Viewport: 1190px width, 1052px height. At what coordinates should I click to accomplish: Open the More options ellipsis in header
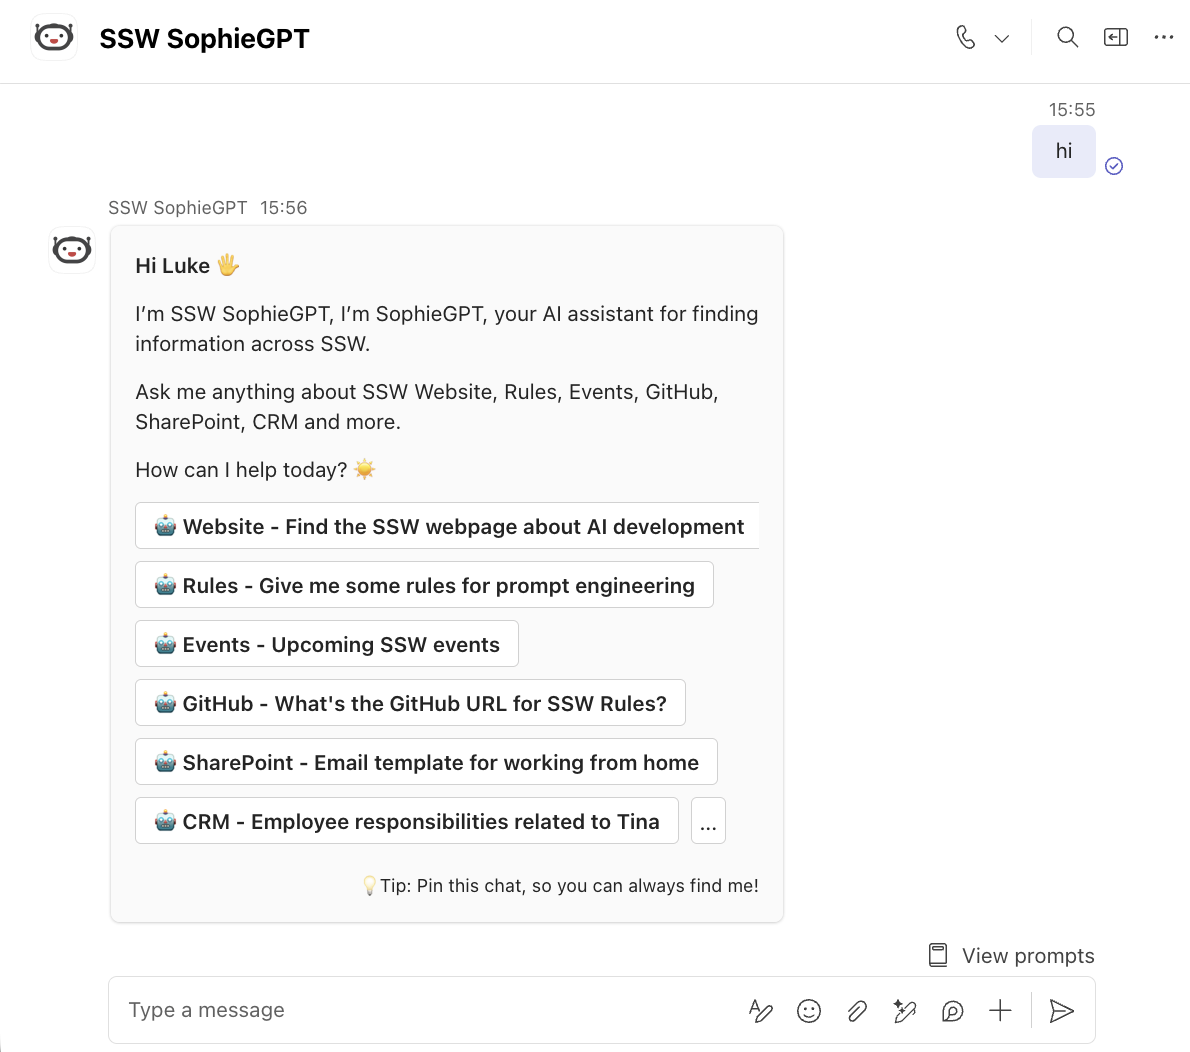coord(1163,37)
